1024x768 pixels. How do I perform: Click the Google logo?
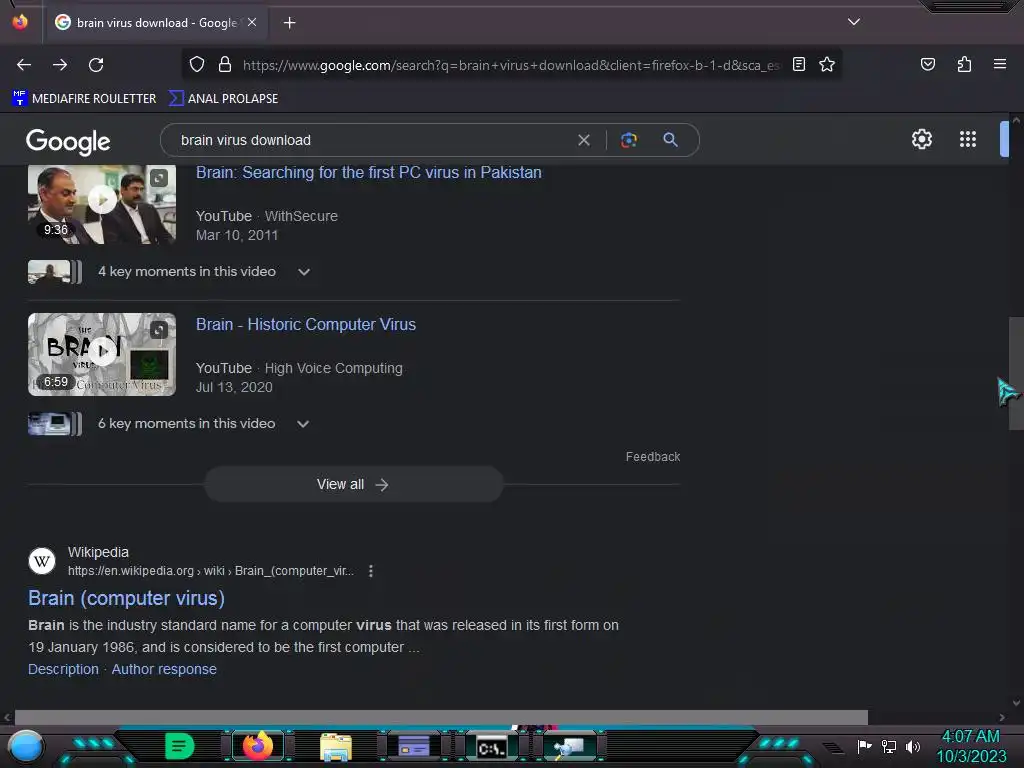69,141
